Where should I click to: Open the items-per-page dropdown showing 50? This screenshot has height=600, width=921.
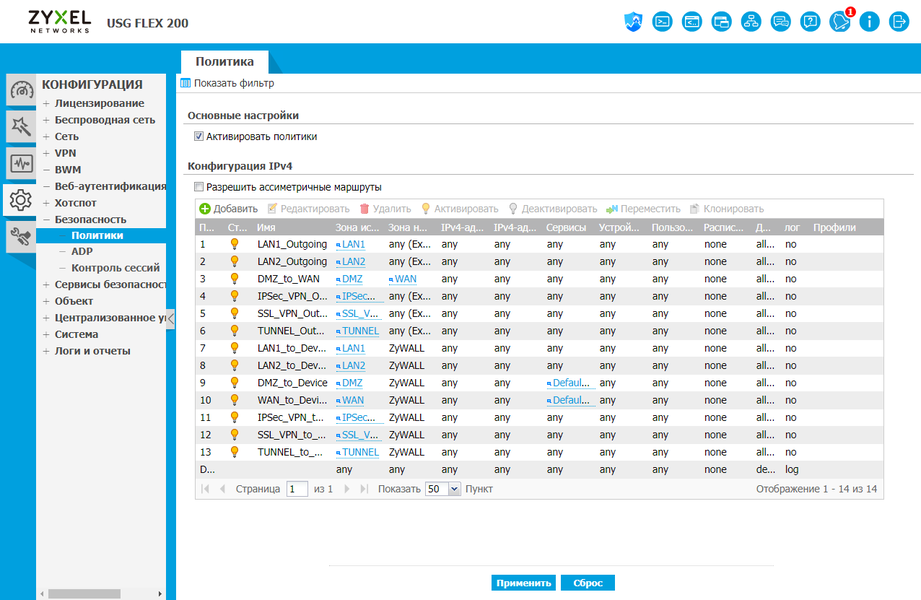point(443,489)
